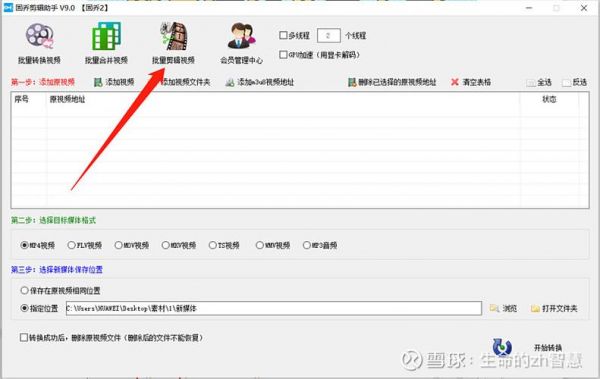
Task: Choose the 指定位置 radio option
Action: pyautogui.click(x=24, y=308)
